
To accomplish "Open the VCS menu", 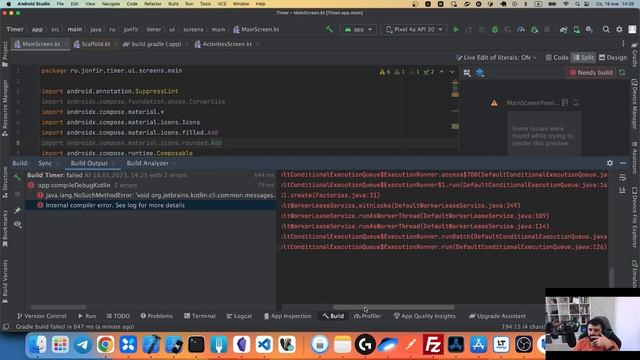I will [222, 4].
